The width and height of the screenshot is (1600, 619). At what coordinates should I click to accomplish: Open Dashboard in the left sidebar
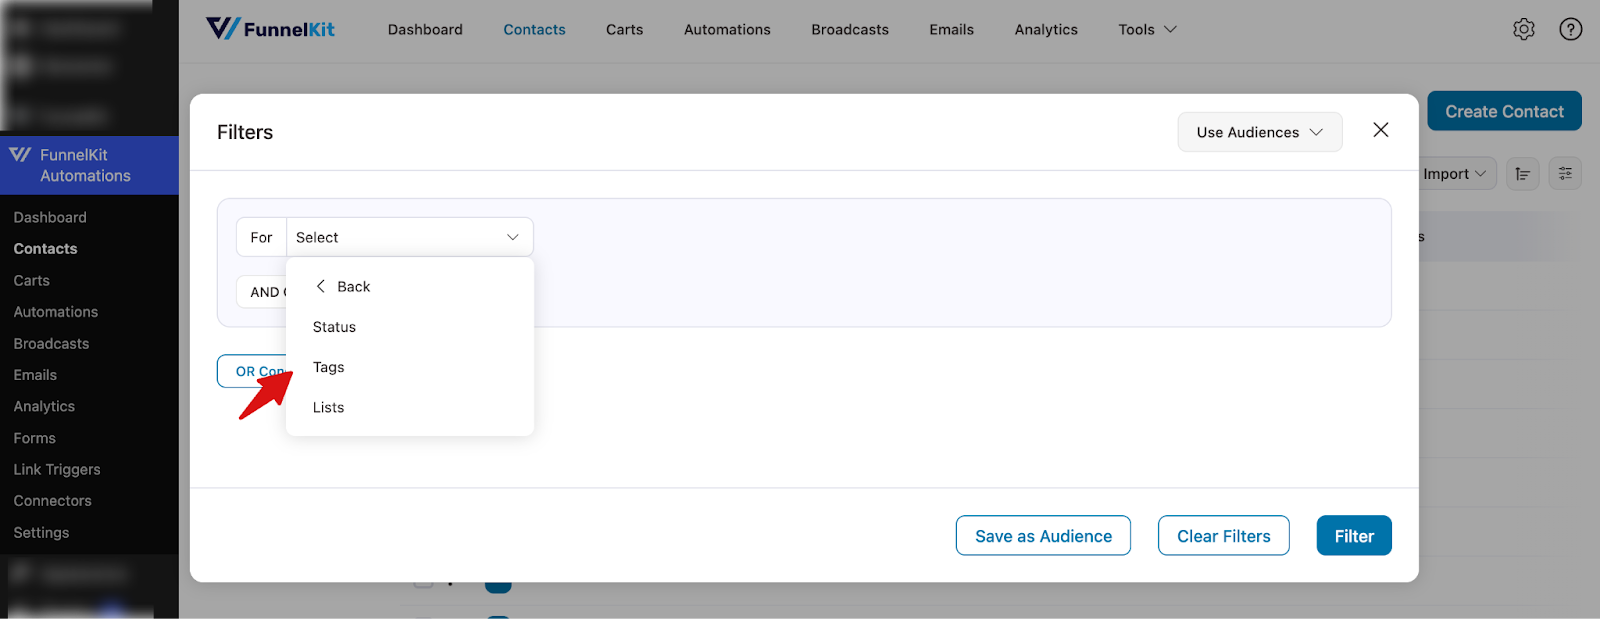coord(50,217)
